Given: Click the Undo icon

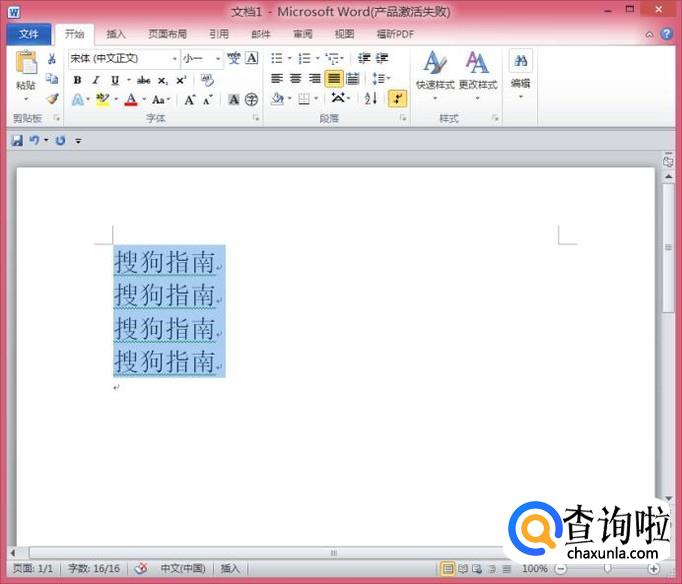Looking at the screenshot, I should [34, 140].
